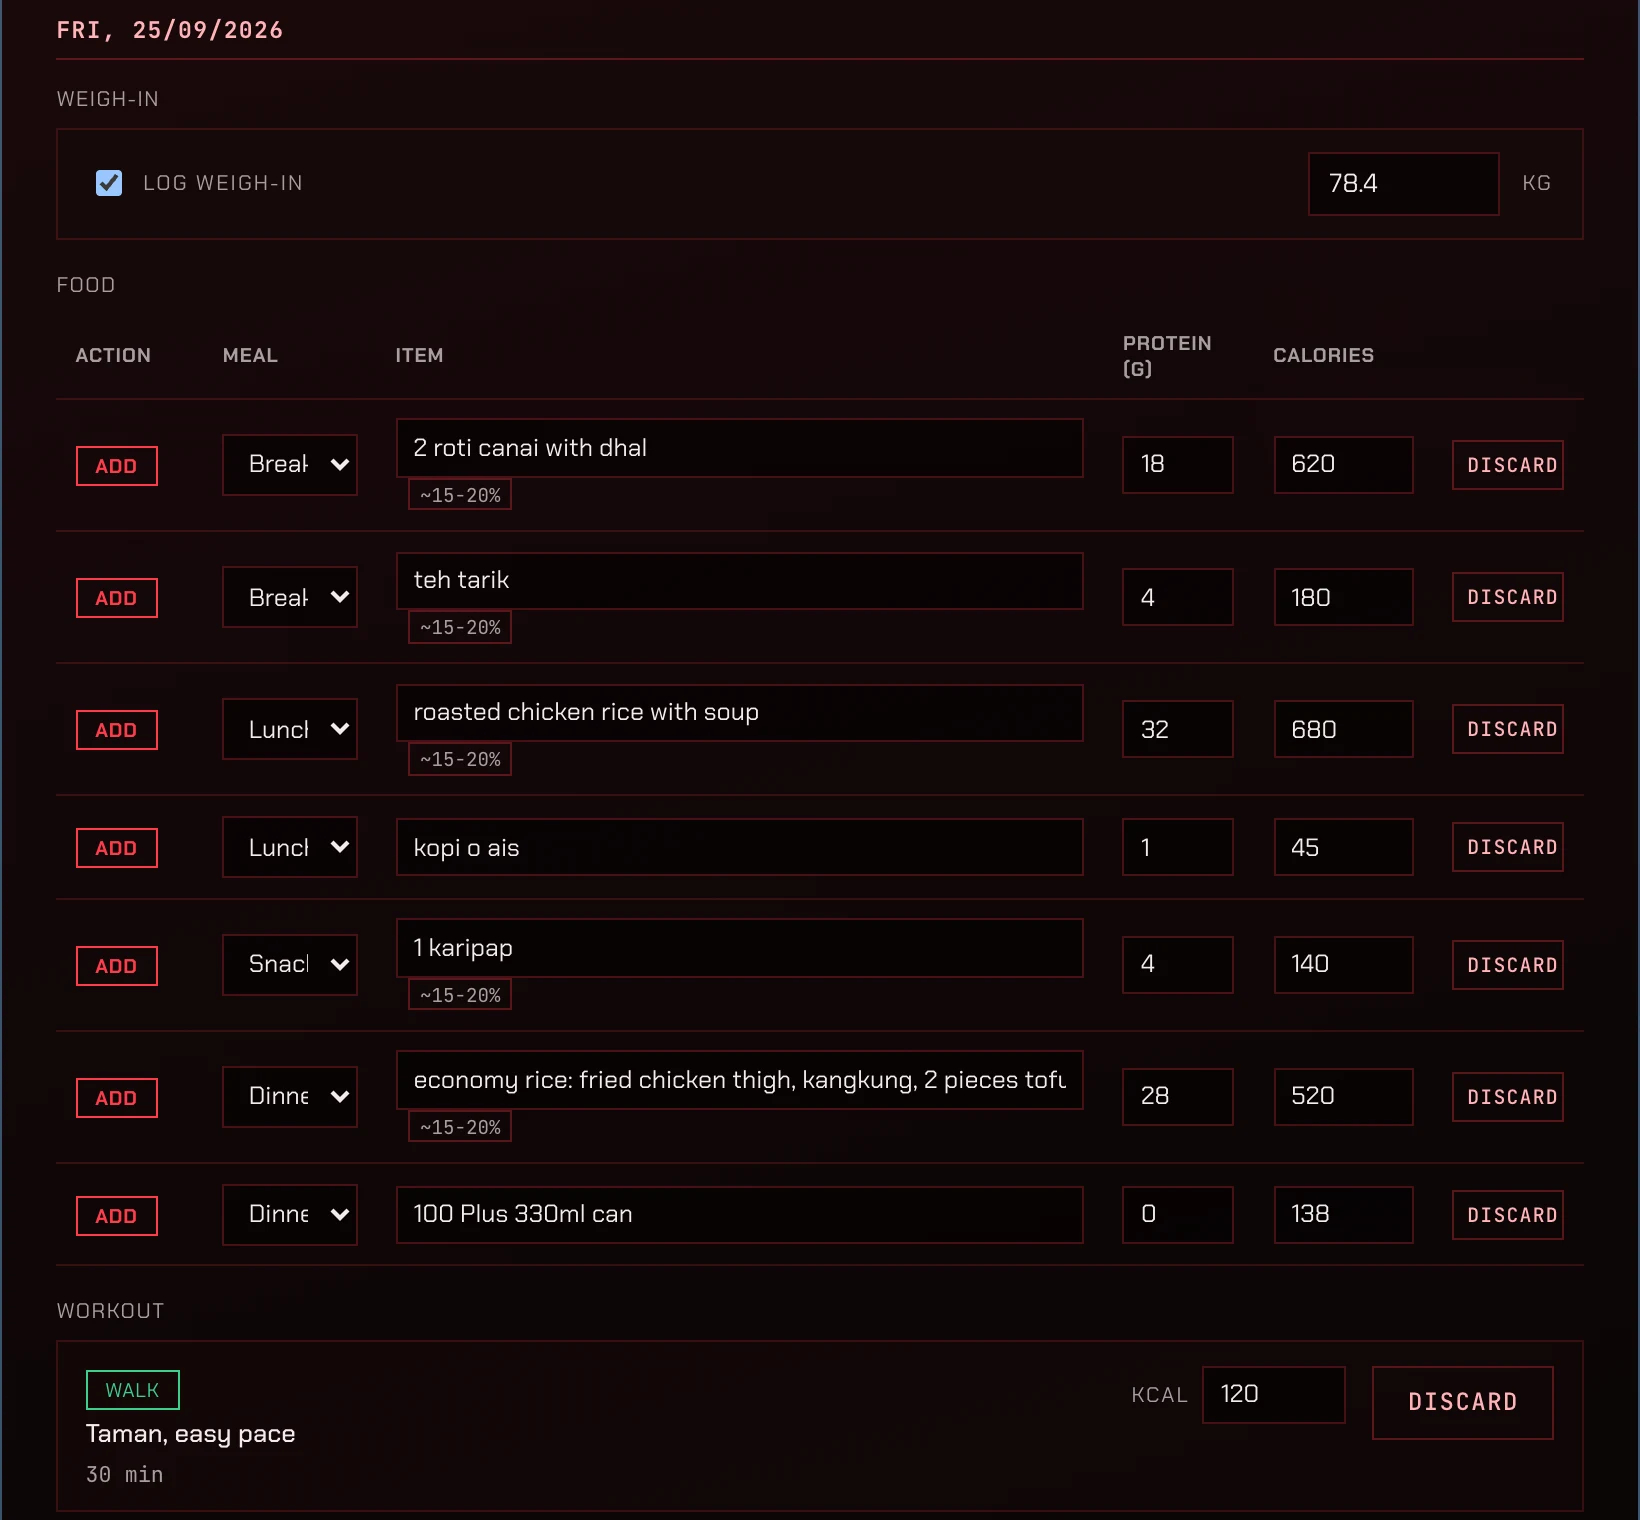Discard the Taman walk workout
This screenshot has height=1520, width=1640.
click(1462, 1402)
